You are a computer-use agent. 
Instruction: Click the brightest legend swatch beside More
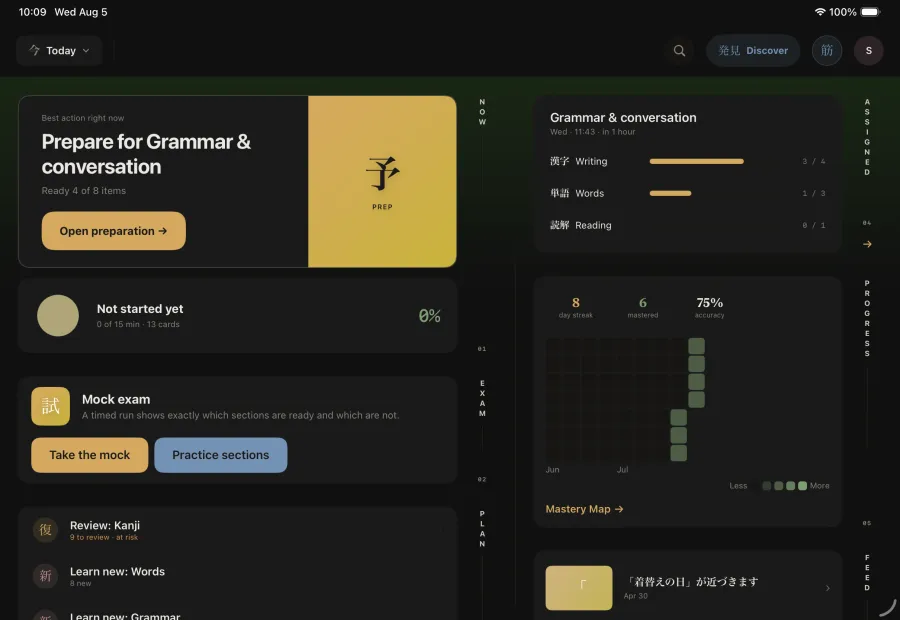pos(802,486)
